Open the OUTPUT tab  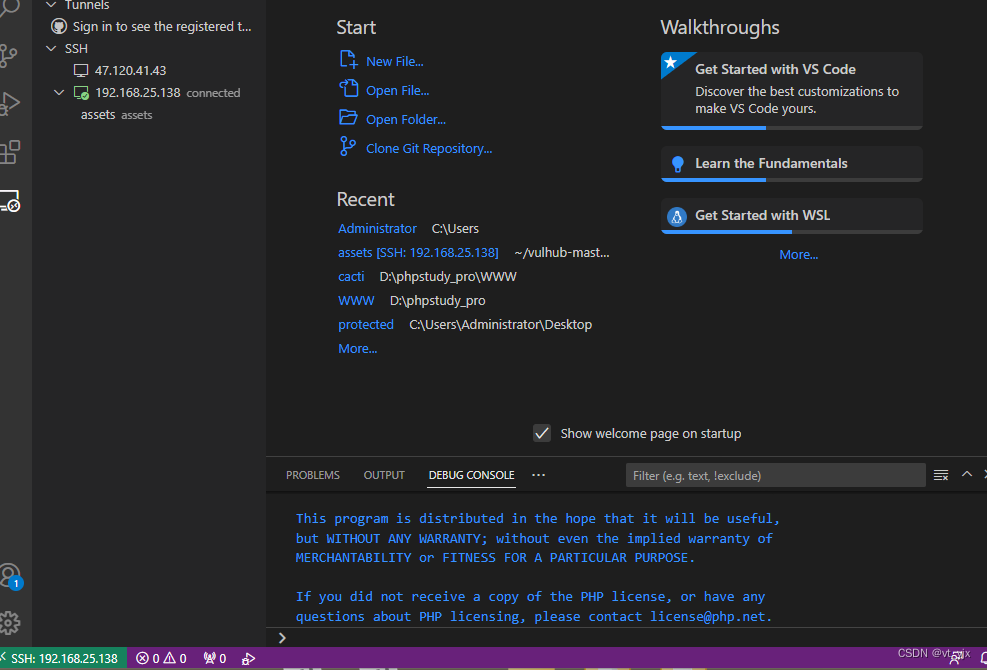click(x=384, y=475)
